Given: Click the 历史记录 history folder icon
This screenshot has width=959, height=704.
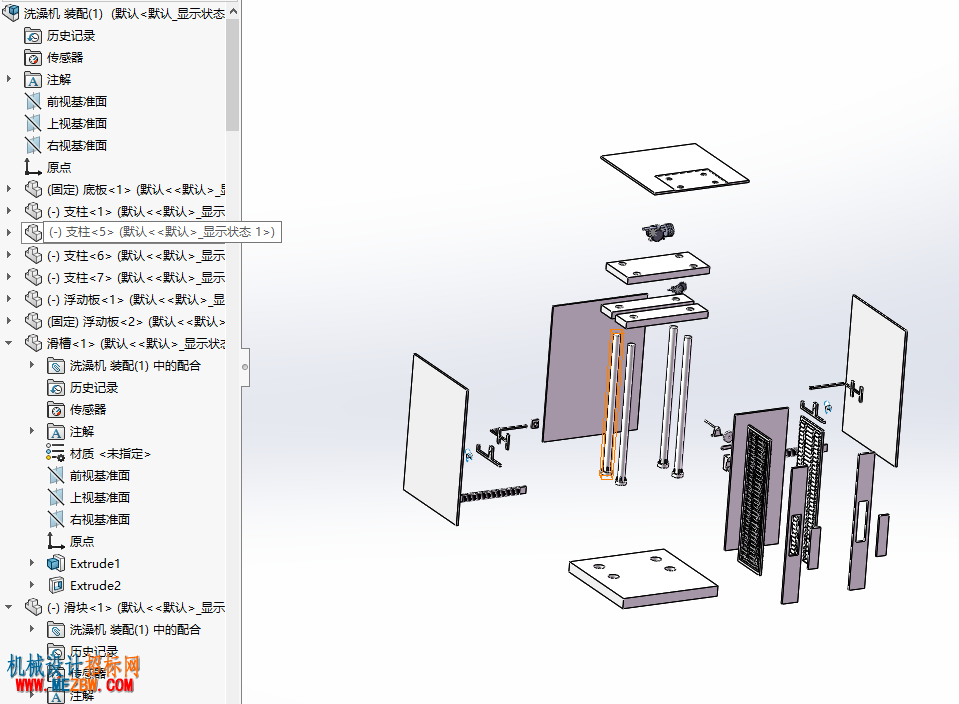Looking at the screenshot, I should (33, 36).
